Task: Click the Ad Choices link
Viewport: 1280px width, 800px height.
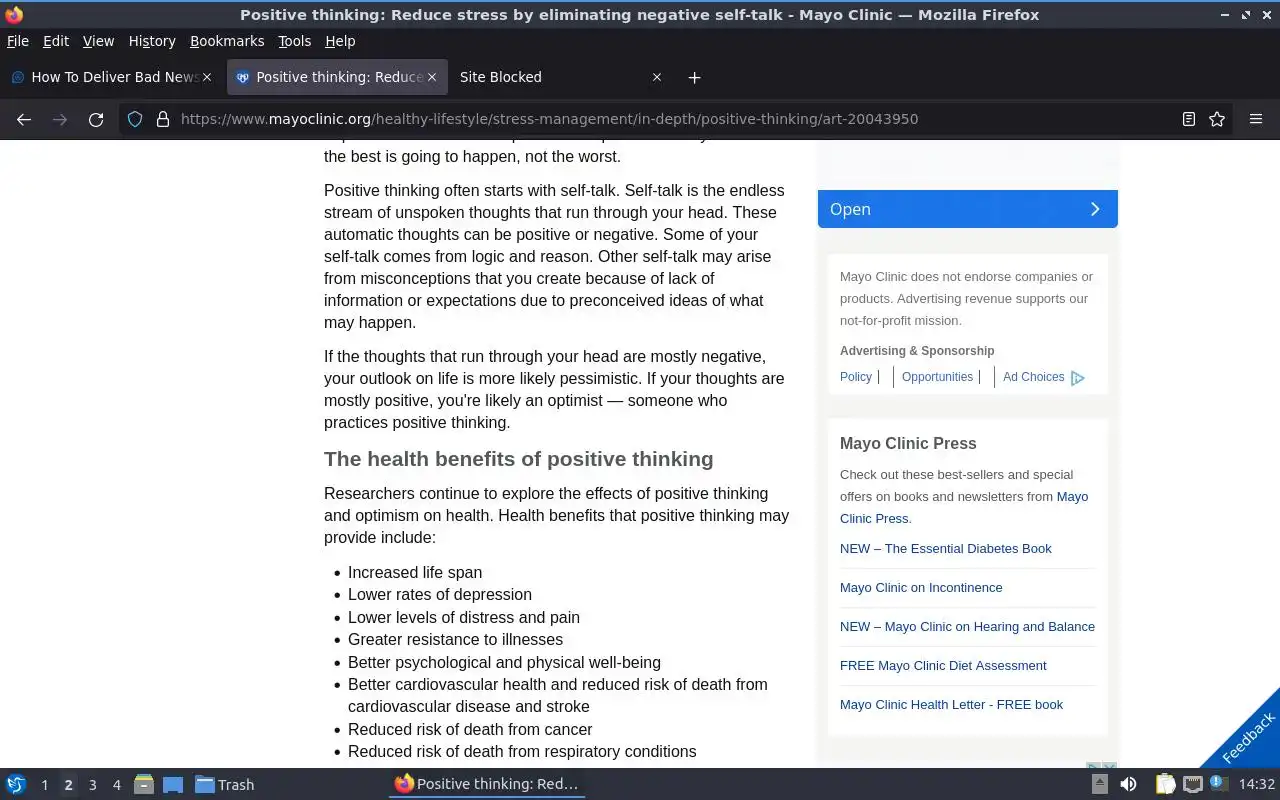Action: pos(1033,377)
